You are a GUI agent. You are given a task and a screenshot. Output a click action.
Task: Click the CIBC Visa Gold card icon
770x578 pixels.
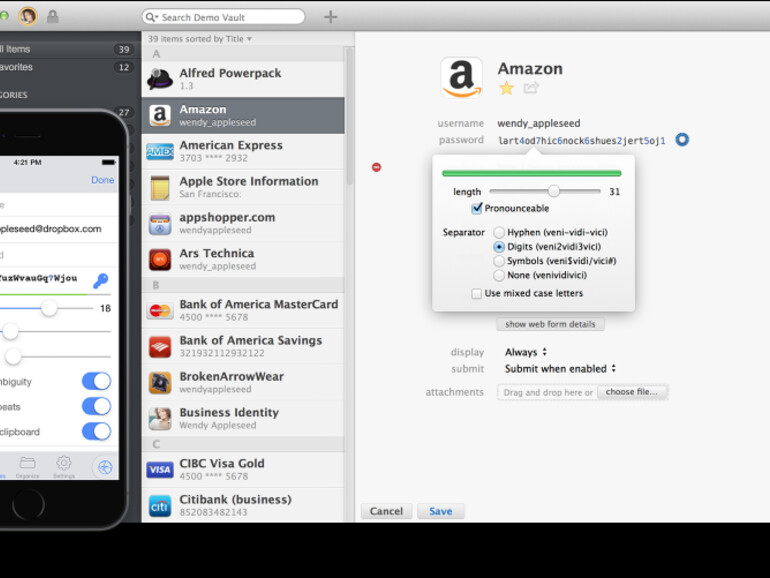pyautogui.click(x=160, y=469)
